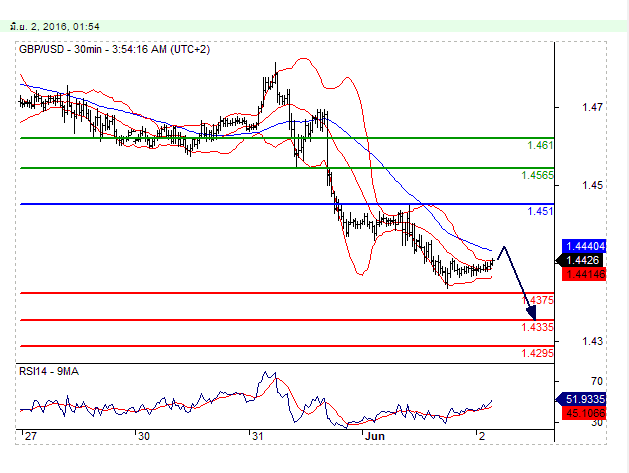Click the RSI moving average tag 45.1066
Viewport: 629px width, 473px height.
(x=584, y=413)
